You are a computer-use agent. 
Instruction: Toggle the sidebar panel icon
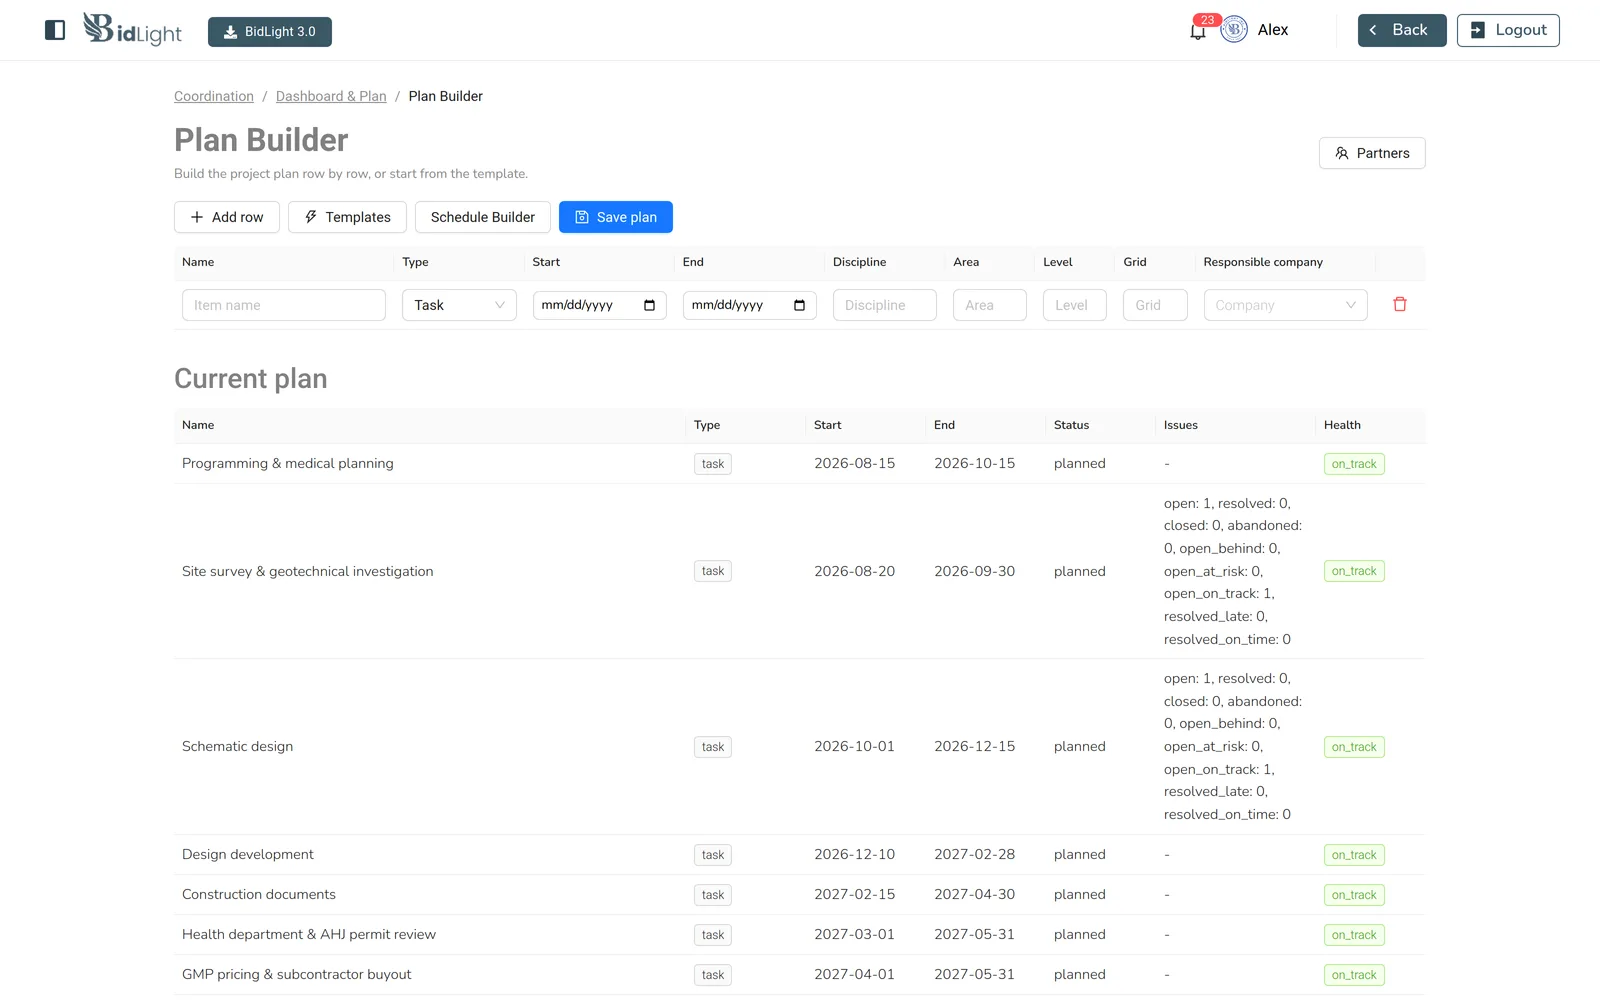click(55, 30)
